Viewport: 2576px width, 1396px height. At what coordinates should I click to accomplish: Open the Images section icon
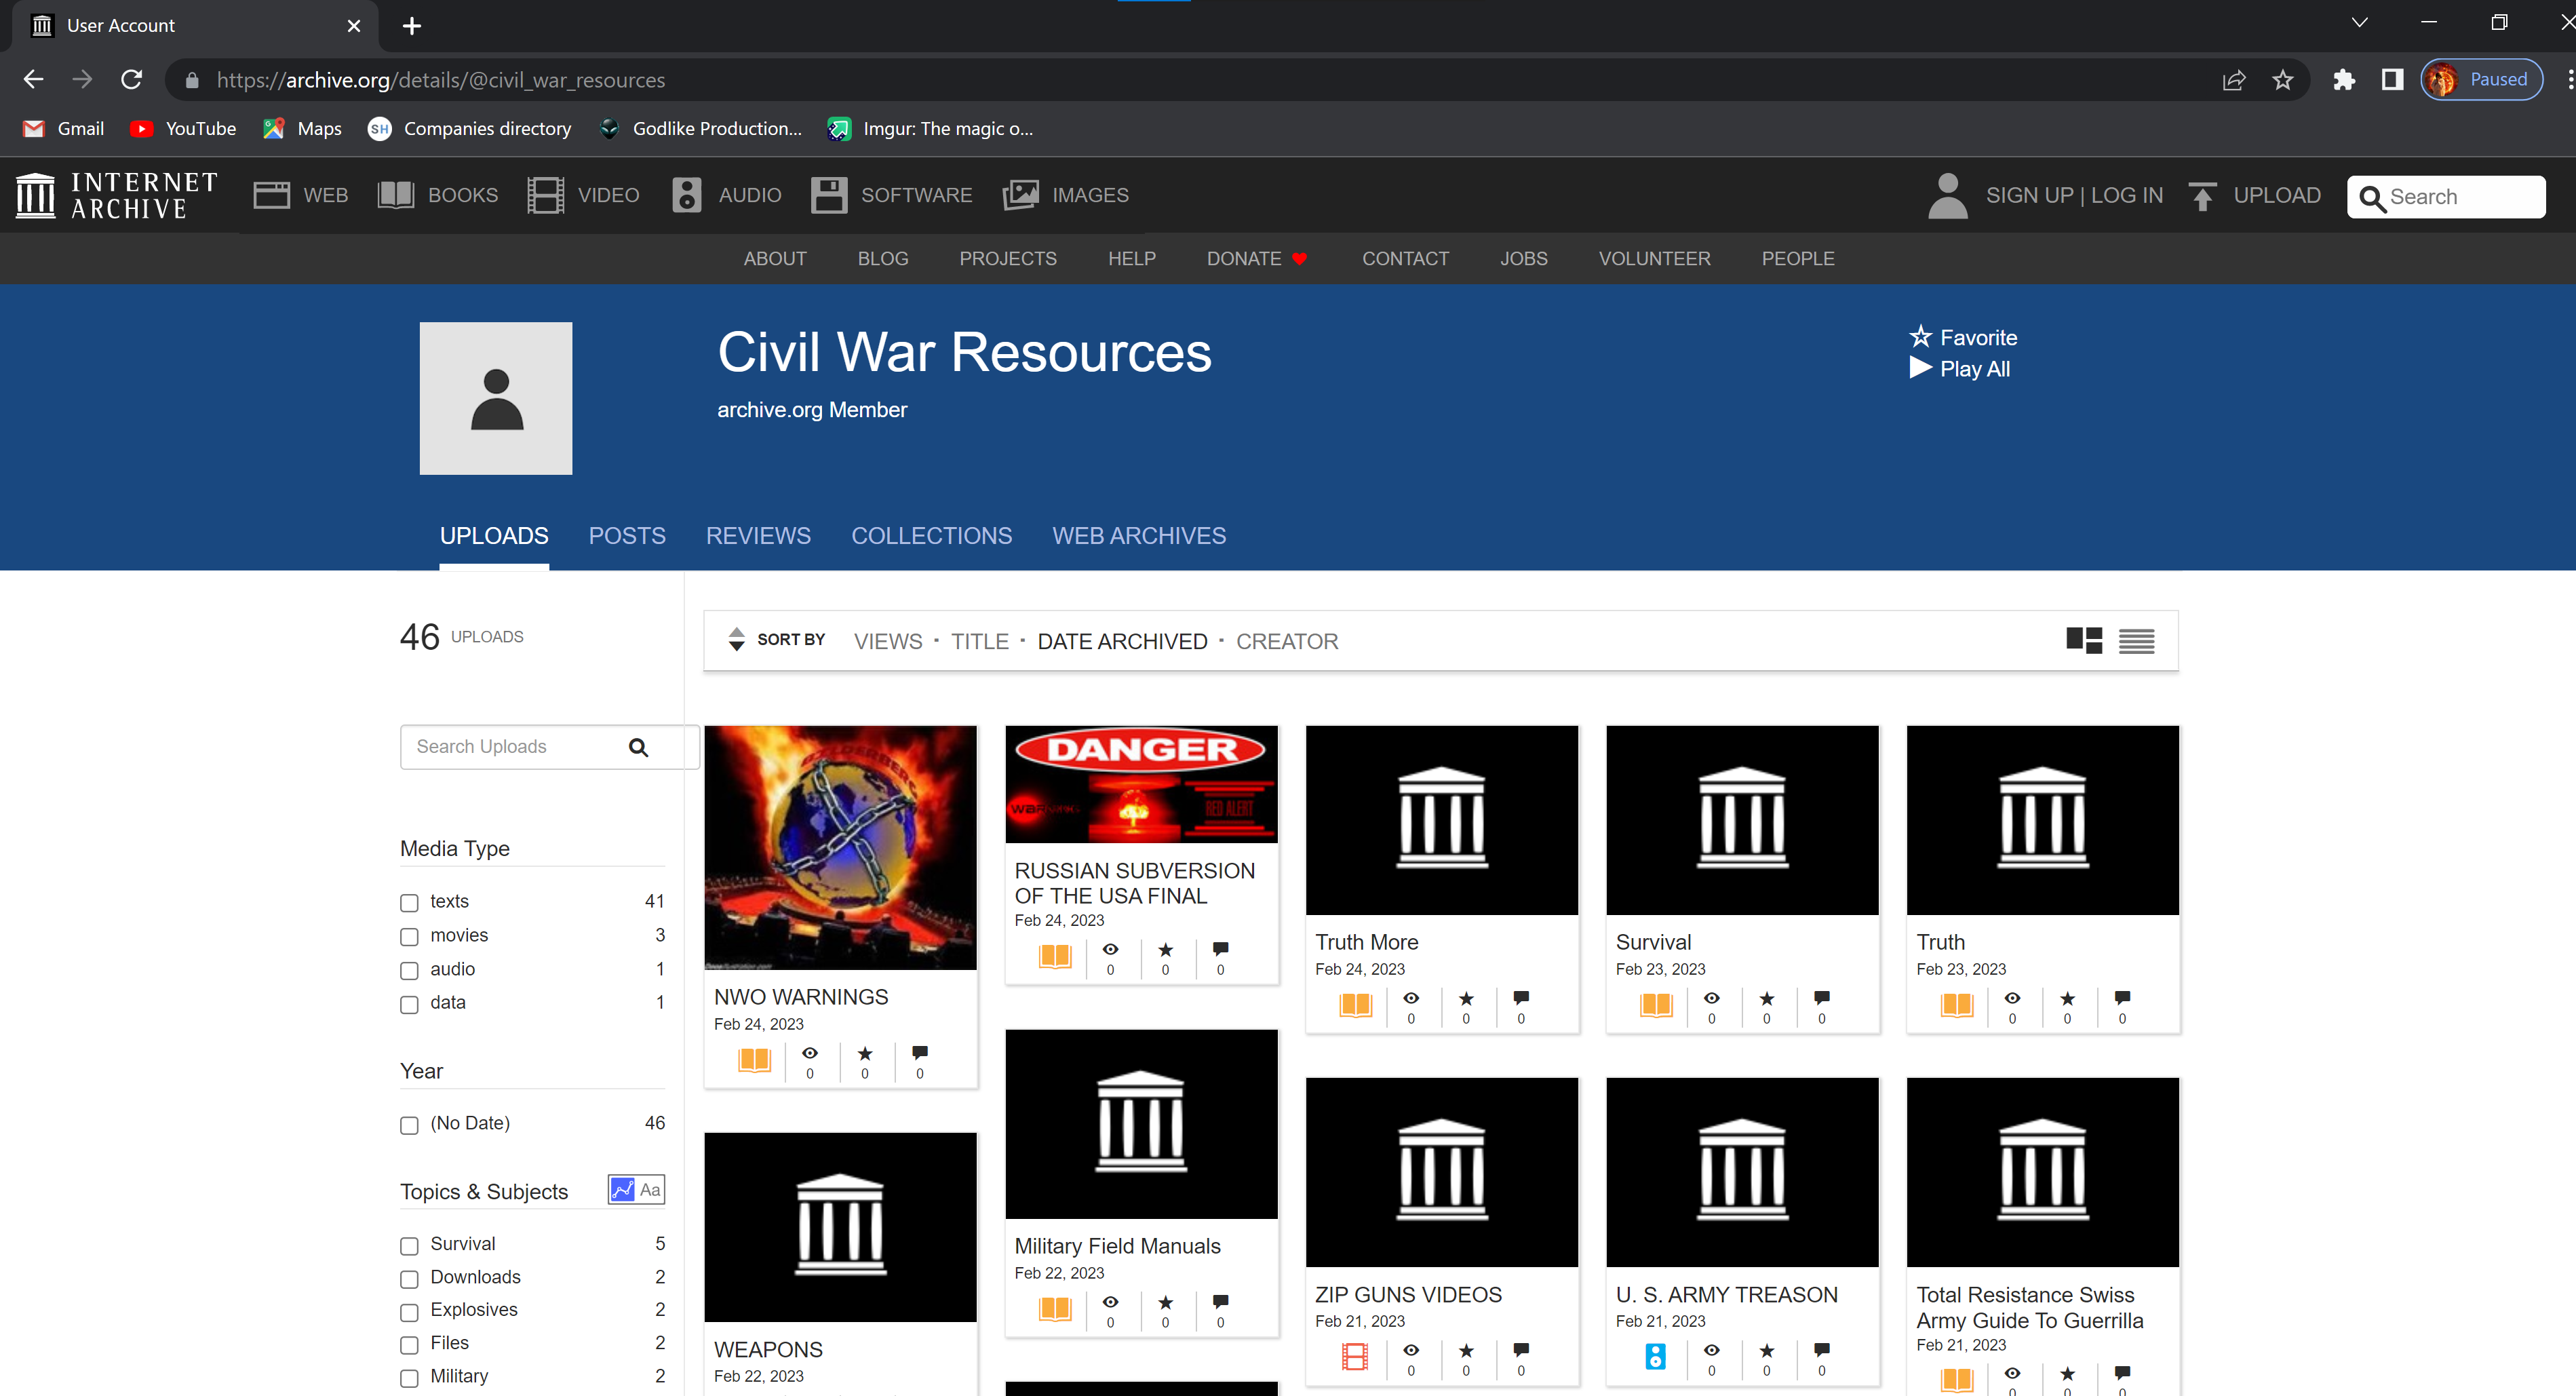click(1020, 195)
